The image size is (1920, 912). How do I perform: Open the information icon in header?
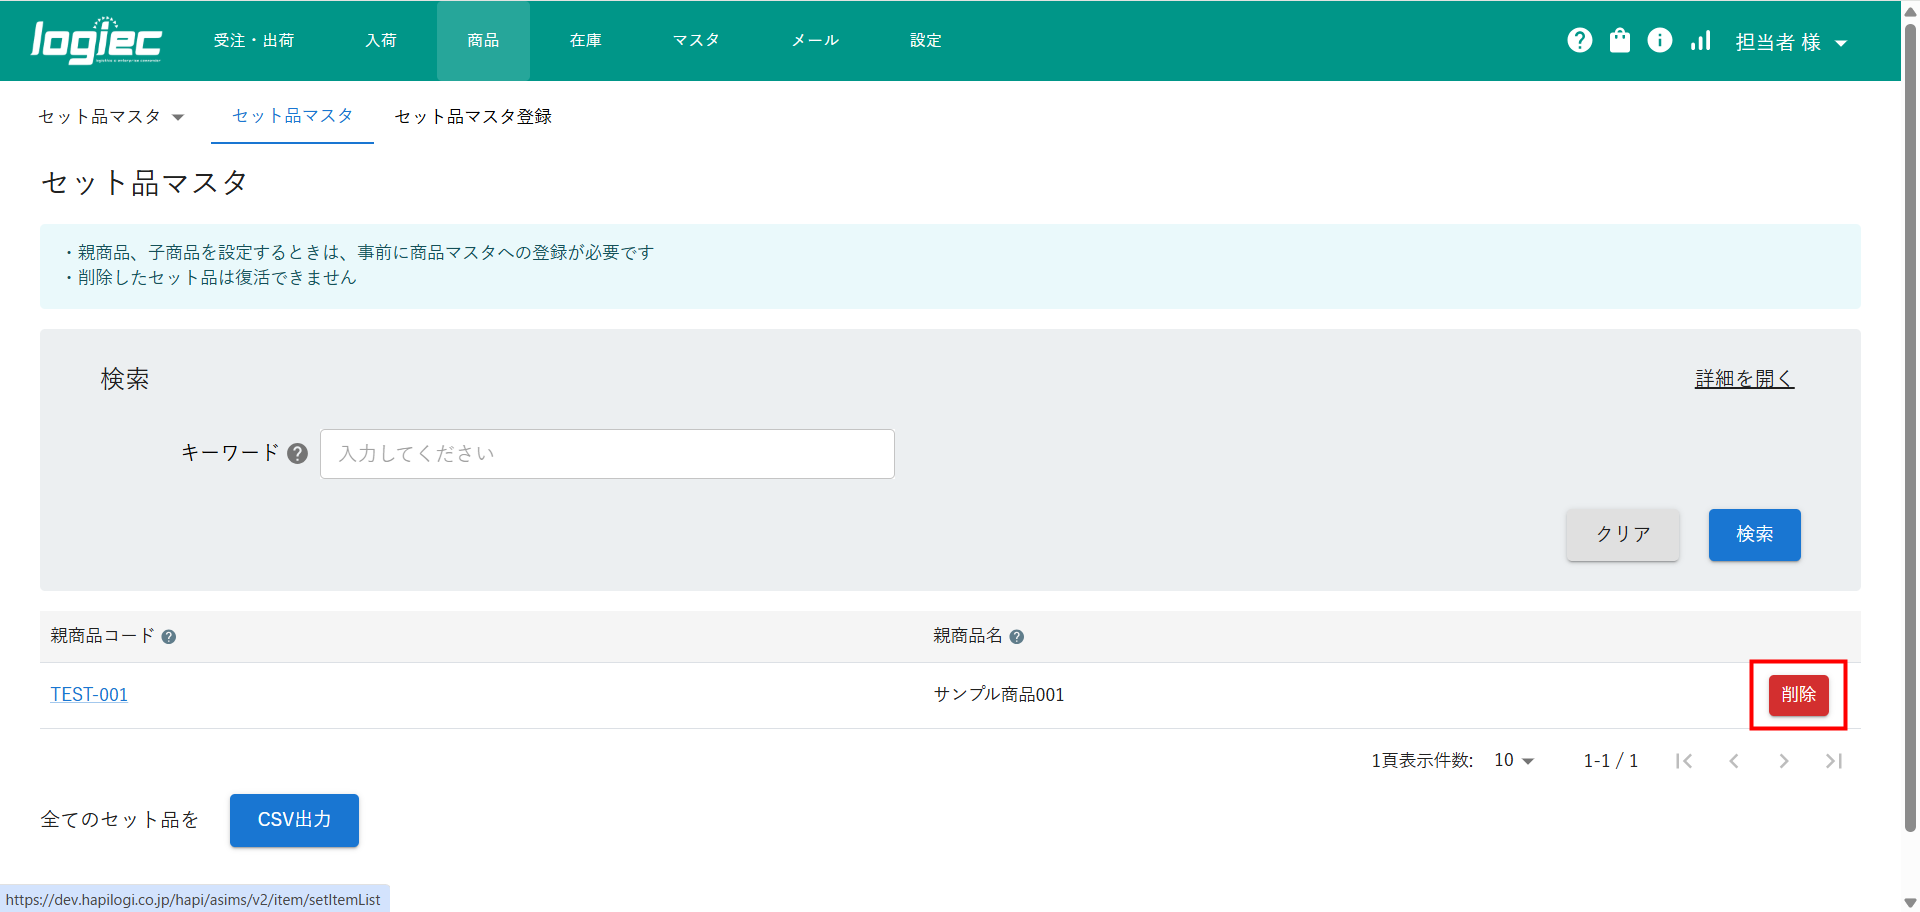click(1659, 40)
